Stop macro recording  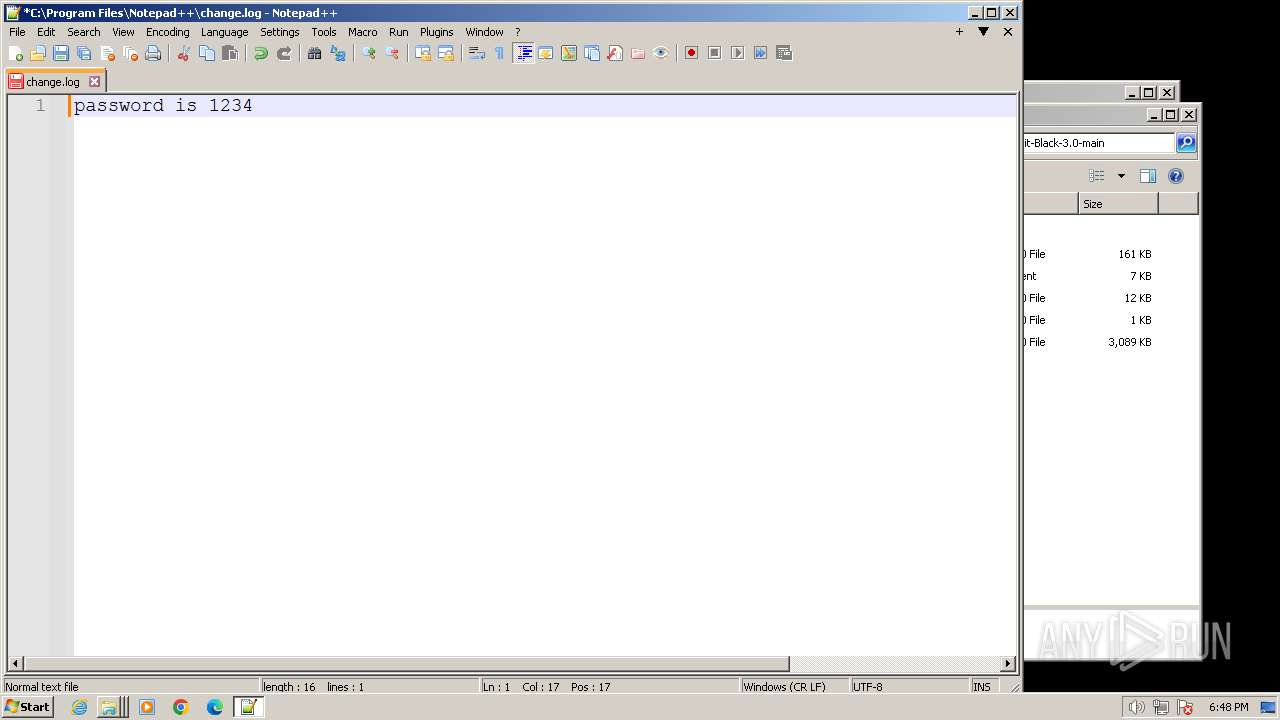pos(714,53)
